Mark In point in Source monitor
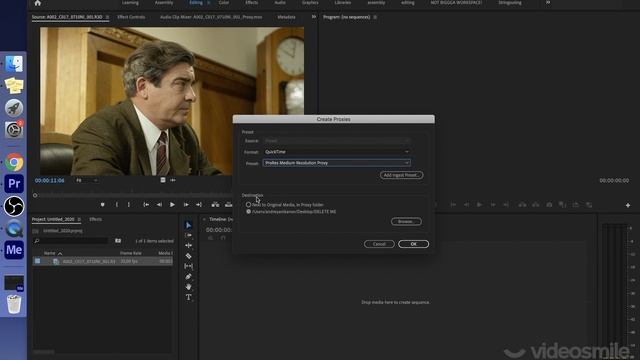Screen dimensions: 640x360 point(117,204)
